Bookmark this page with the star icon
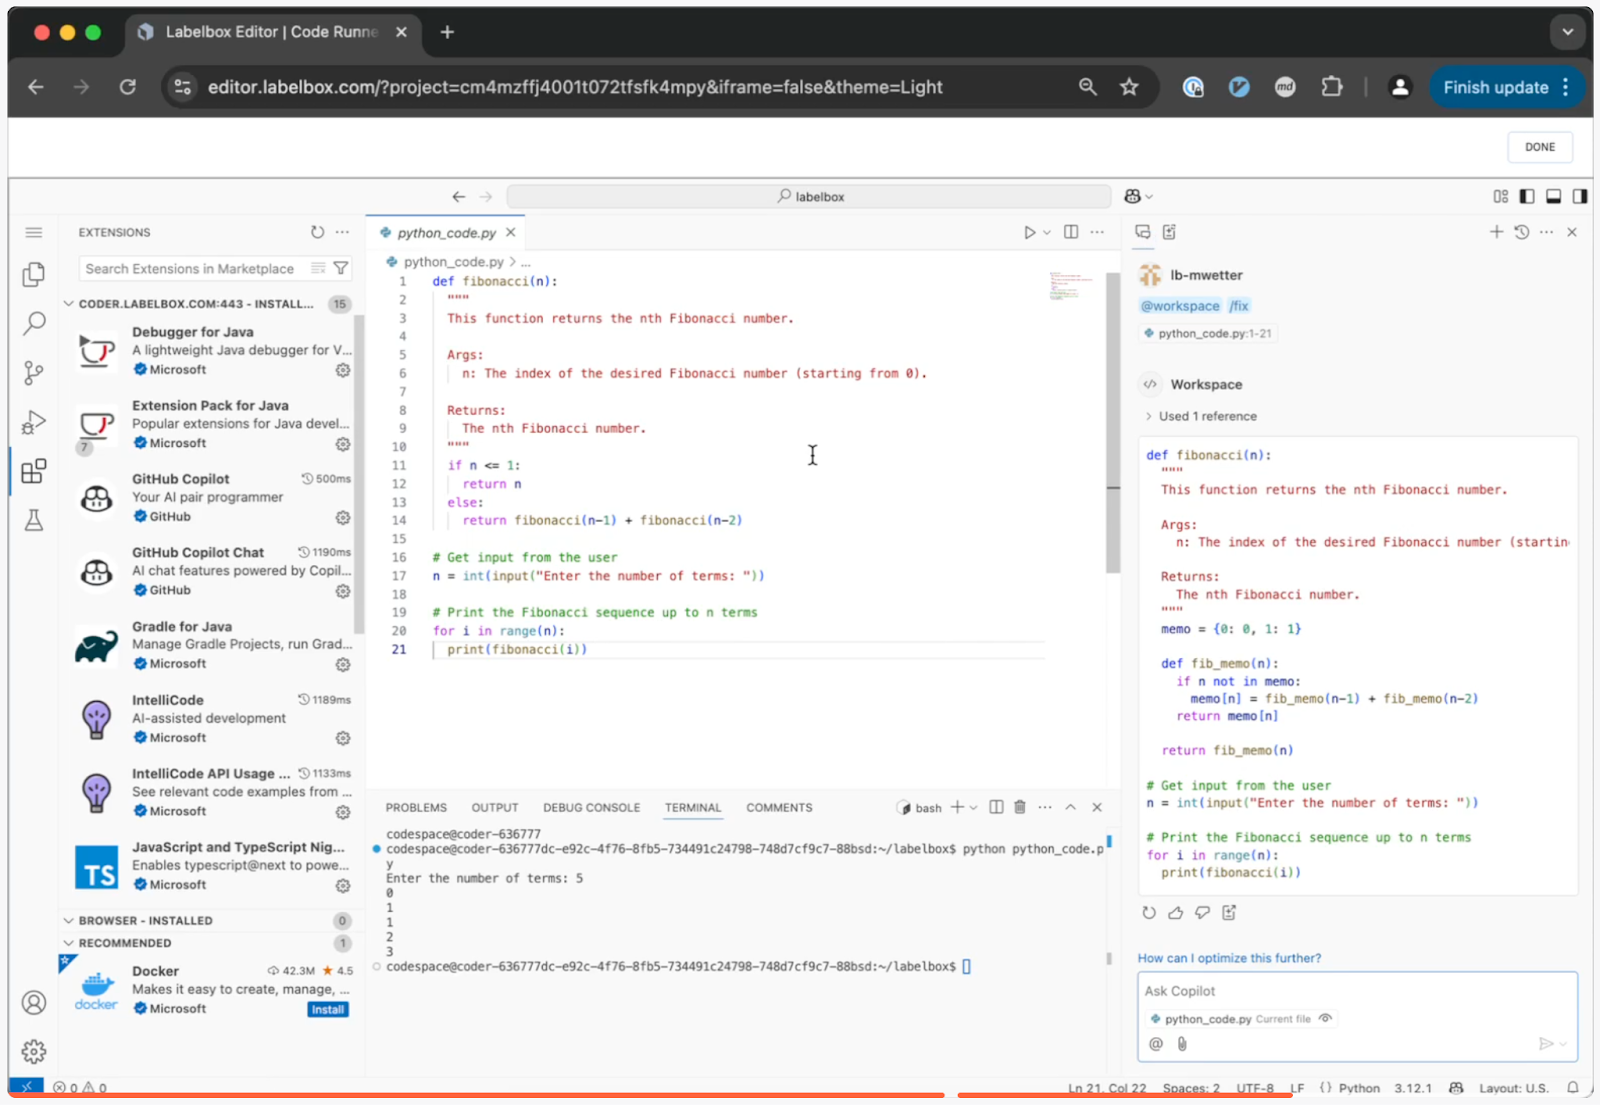1600x1105 pixels. coord(1130,87)
